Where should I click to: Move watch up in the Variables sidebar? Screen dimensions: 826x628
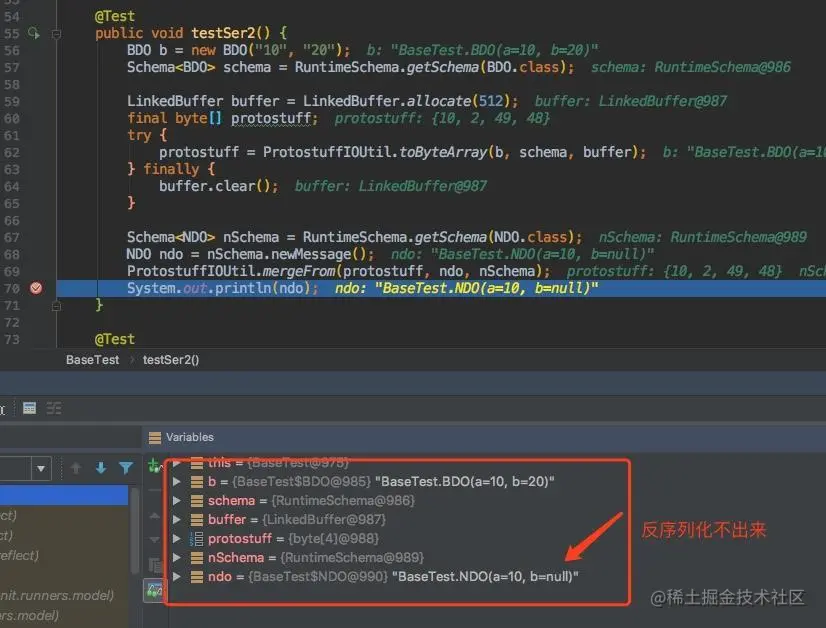pos(154,516)
